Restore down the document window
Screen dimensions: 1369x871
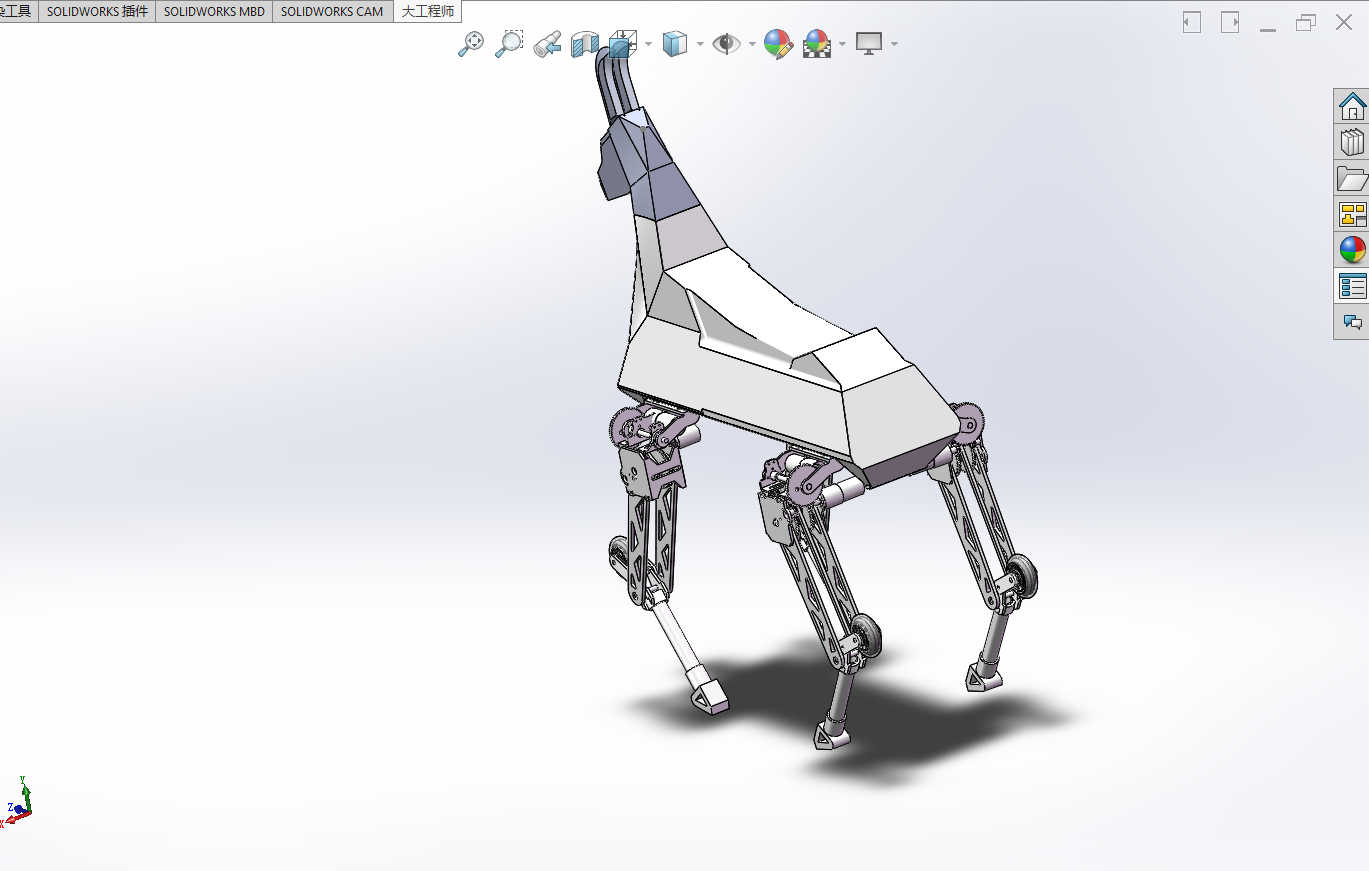click(x=1306, y=22)
